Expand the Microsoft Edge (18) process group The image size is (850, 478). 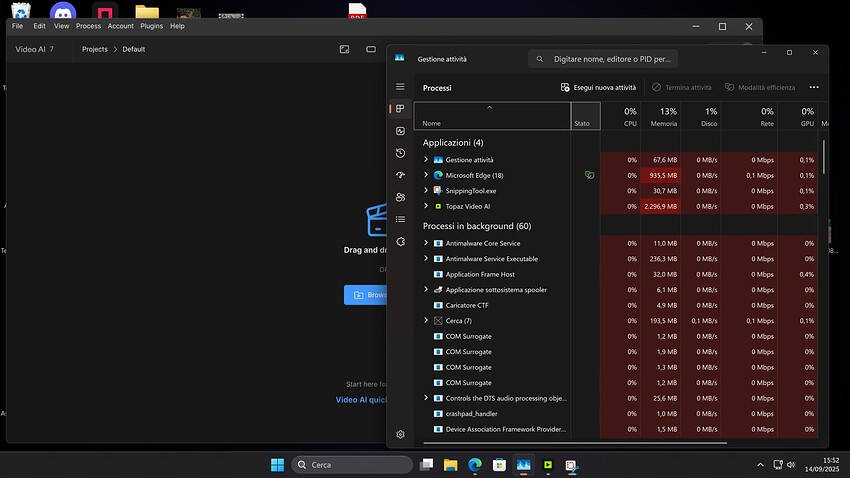426,175
